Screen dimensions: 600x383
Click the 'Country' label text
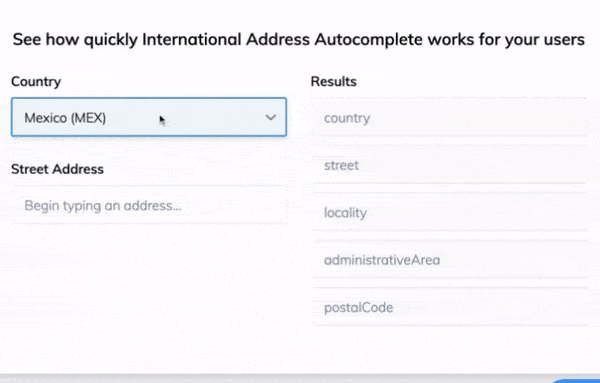click(x=36, y=81)
